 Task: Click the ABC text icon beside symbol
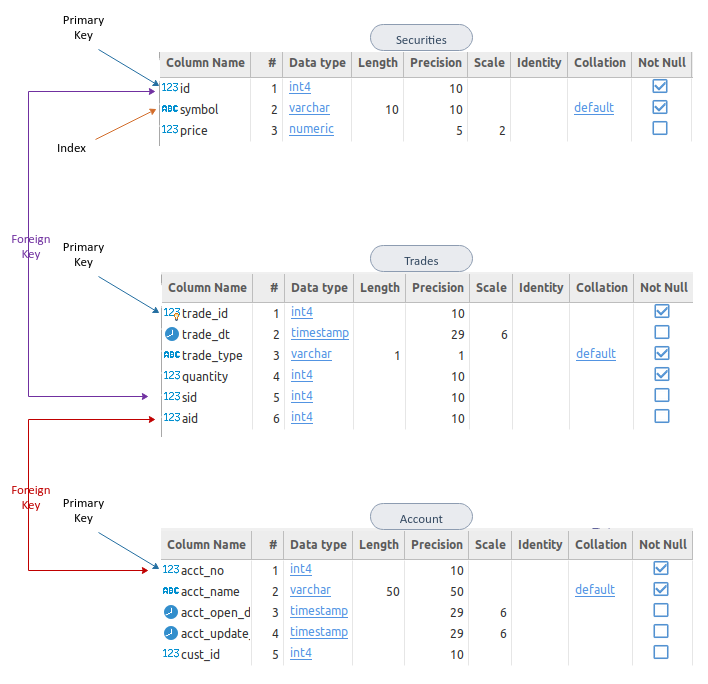tap(169, 109)
